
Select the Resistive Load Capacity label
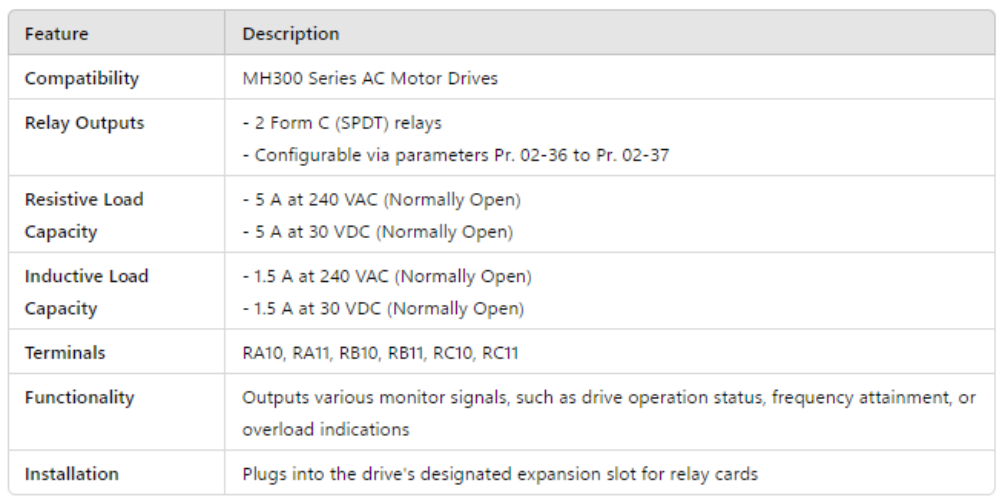[x=84, y=215]
